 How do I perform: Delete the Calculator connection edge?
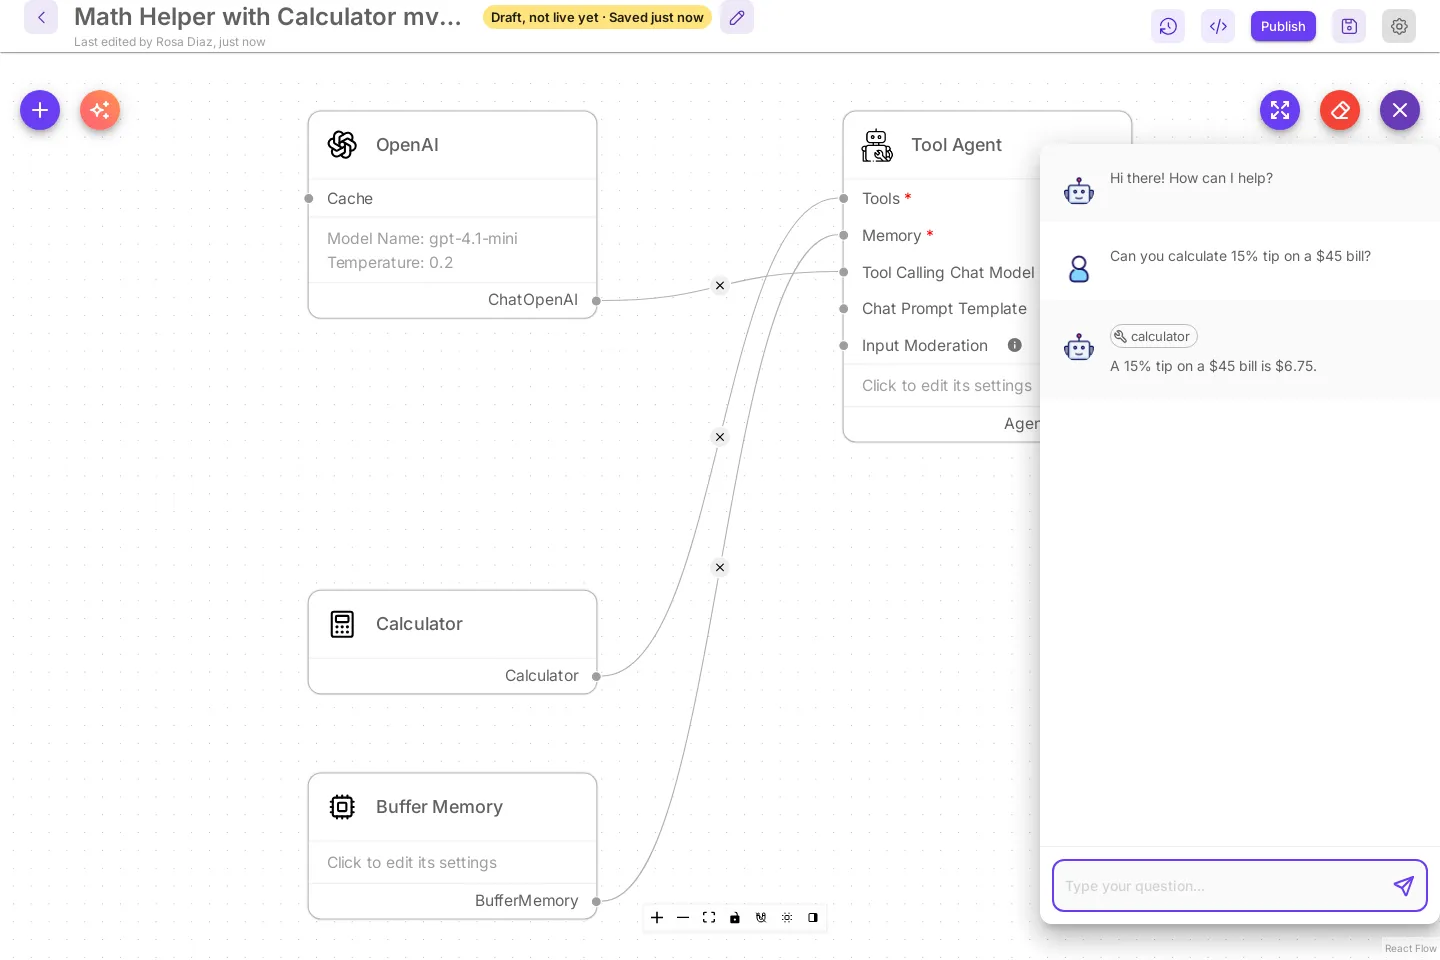point(720,437)
